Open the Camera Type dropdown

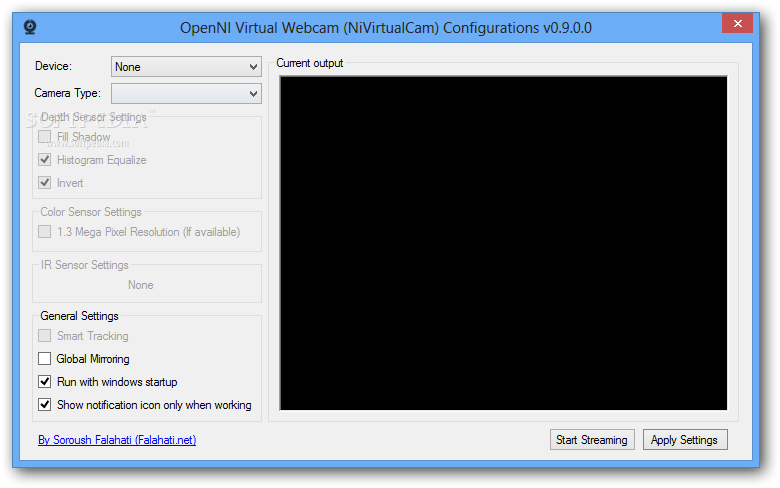point(186,94)
